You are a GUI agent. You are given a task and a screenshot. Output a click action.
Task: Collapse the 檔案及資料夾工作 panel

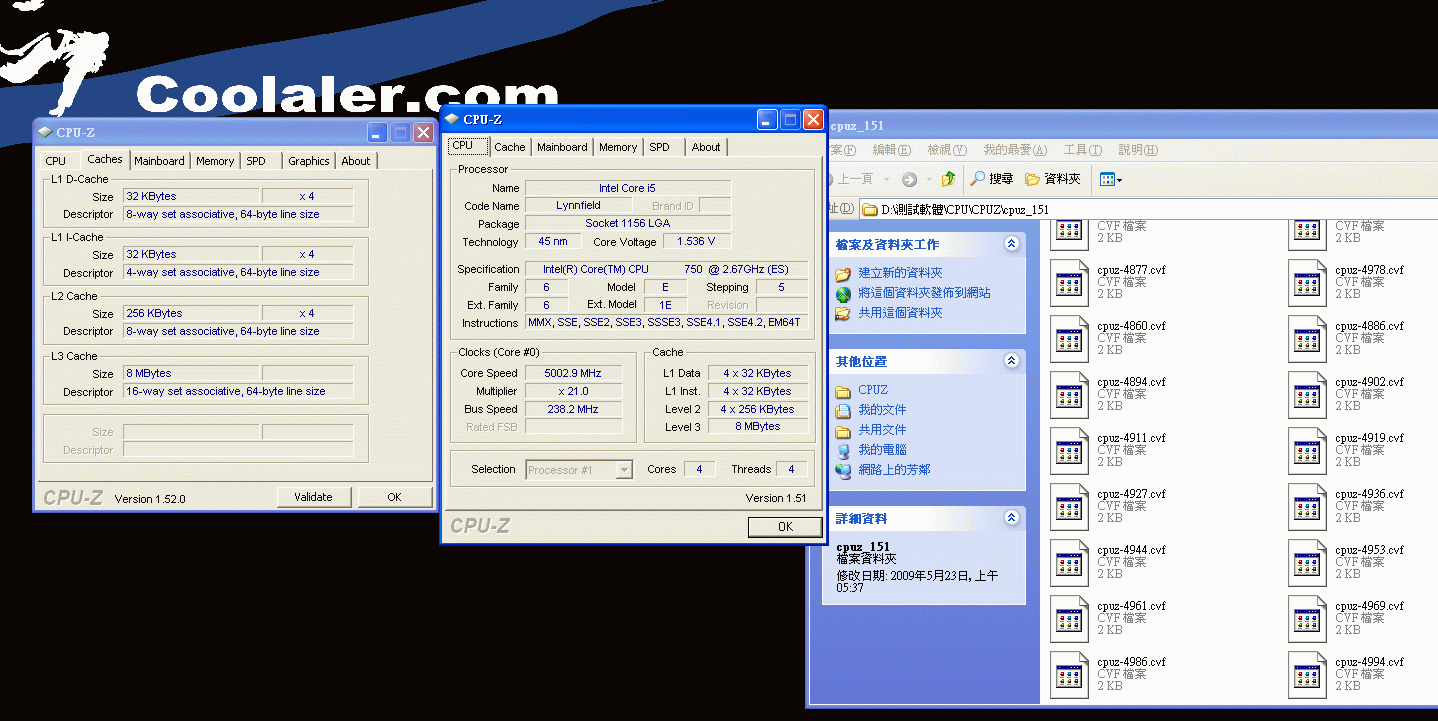tap(1011, 244)
